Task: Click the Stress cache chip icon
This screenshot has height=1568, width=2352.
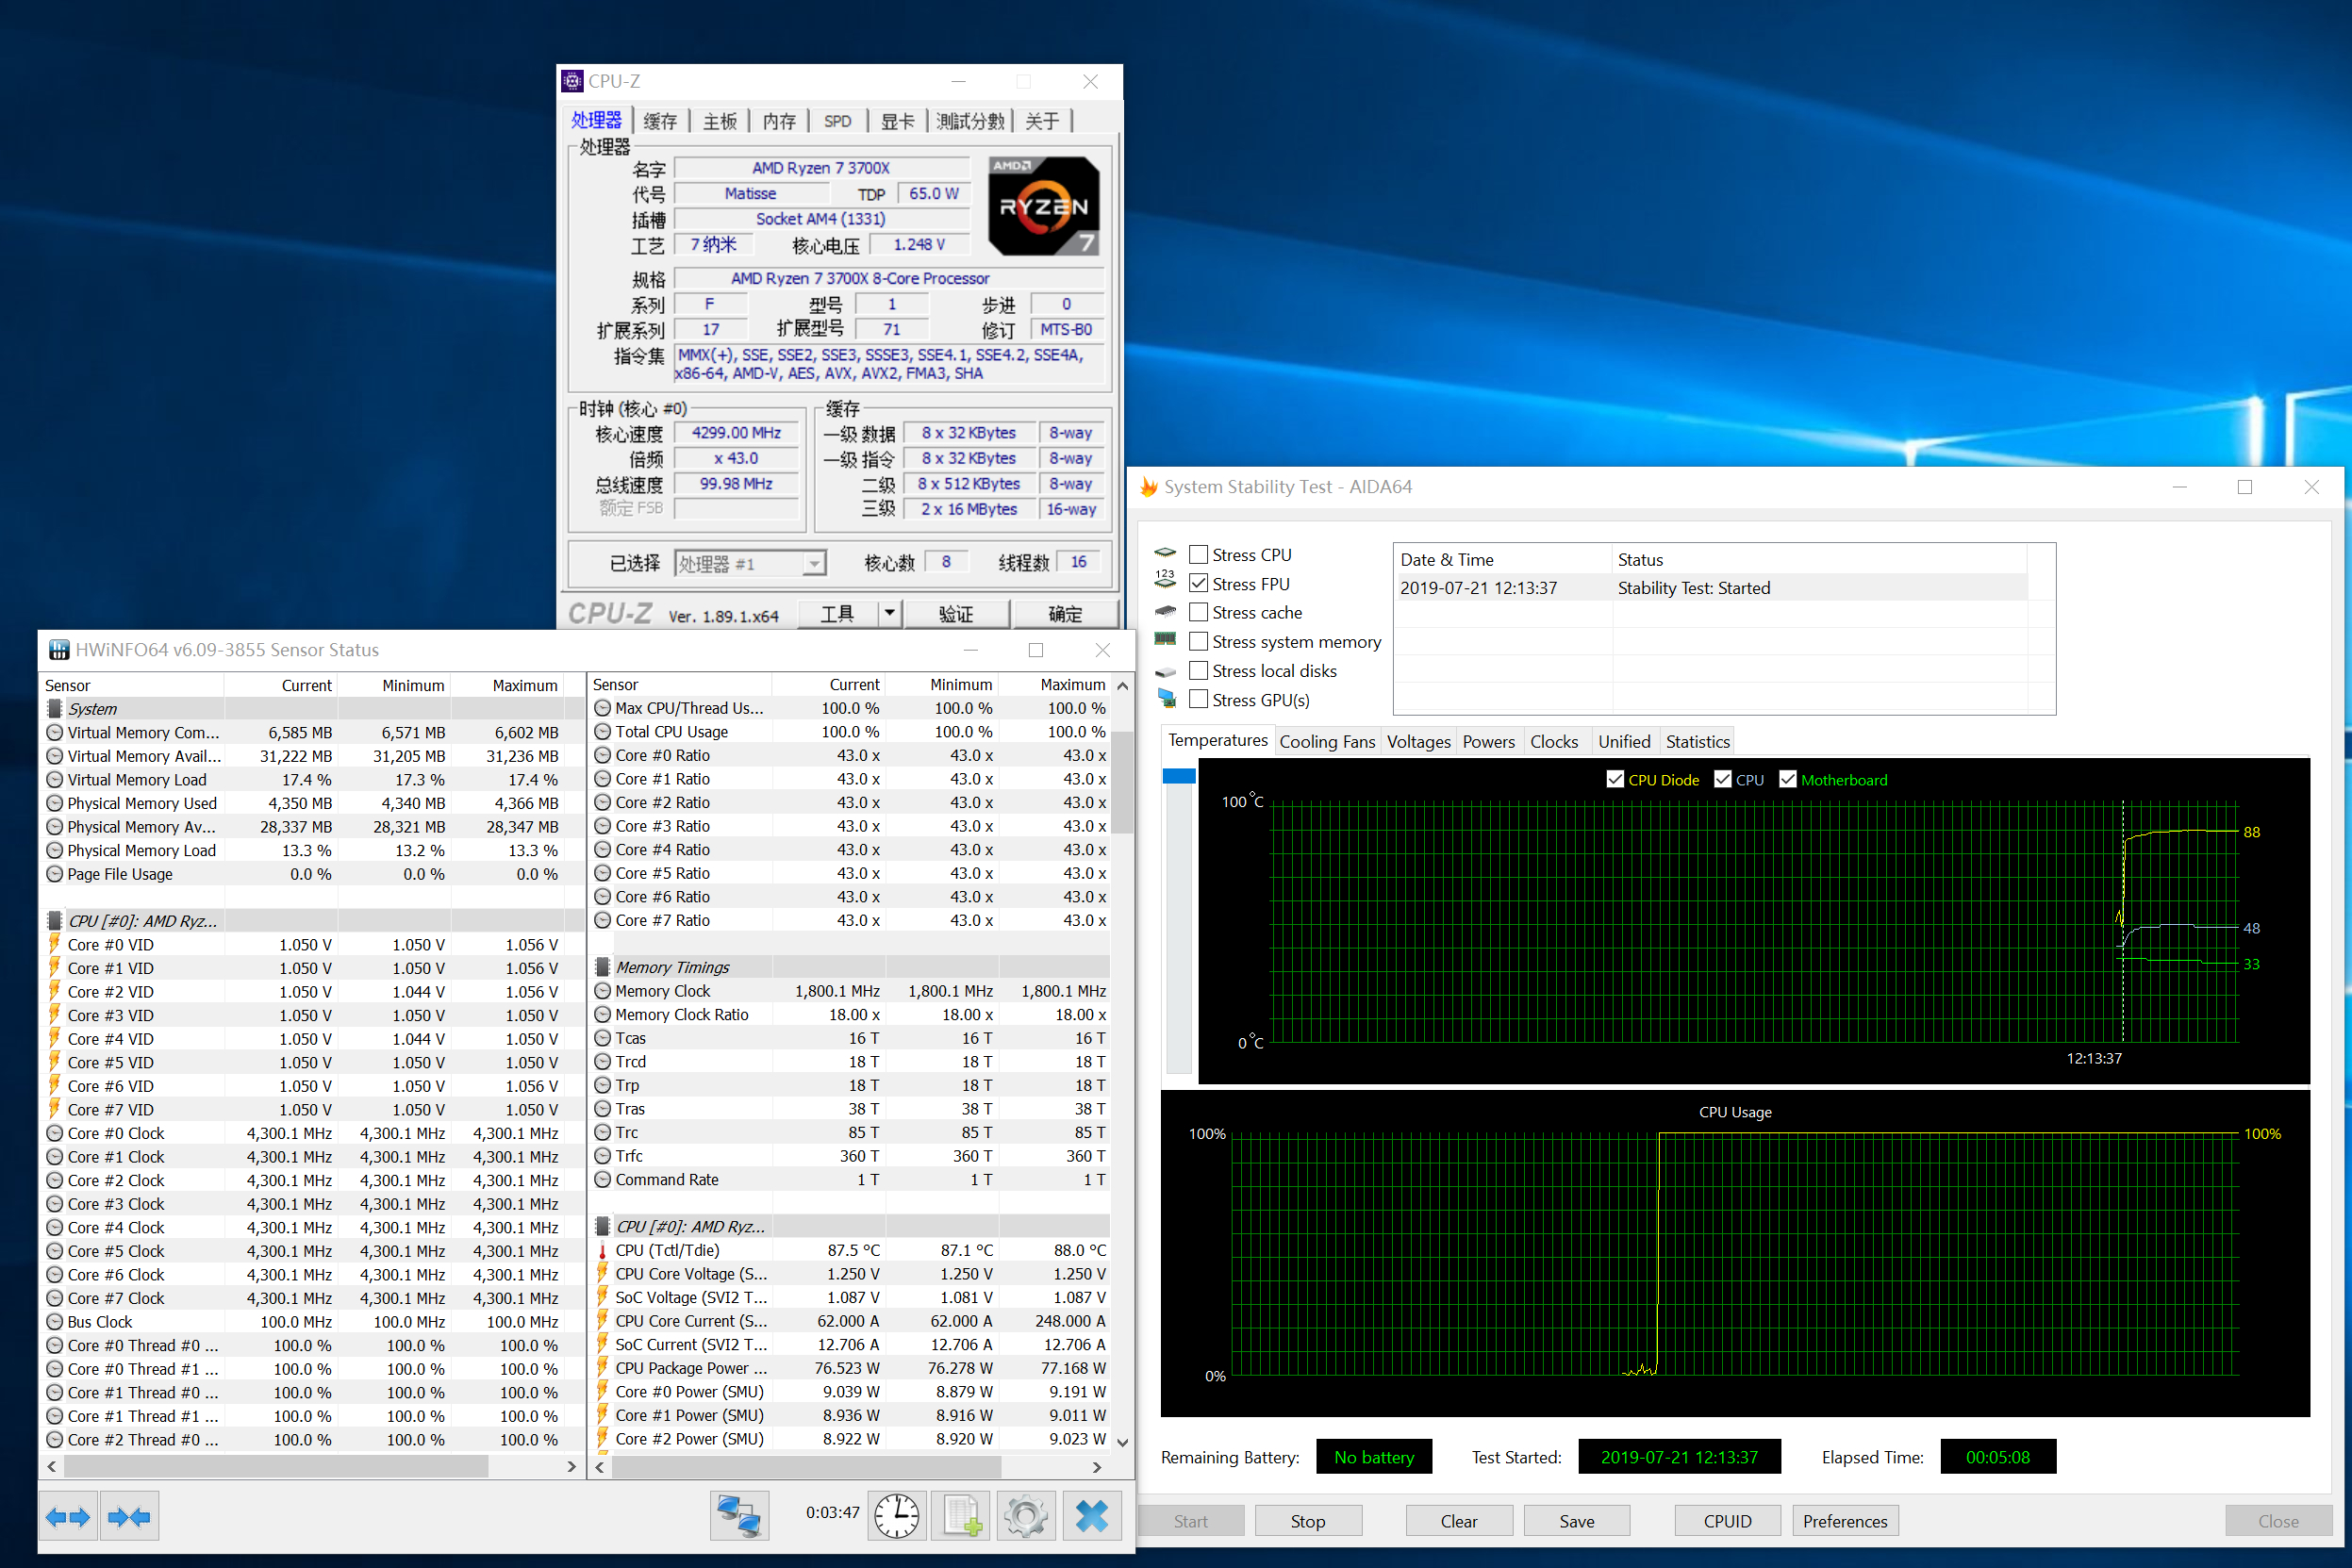Action: (1165, 611)
